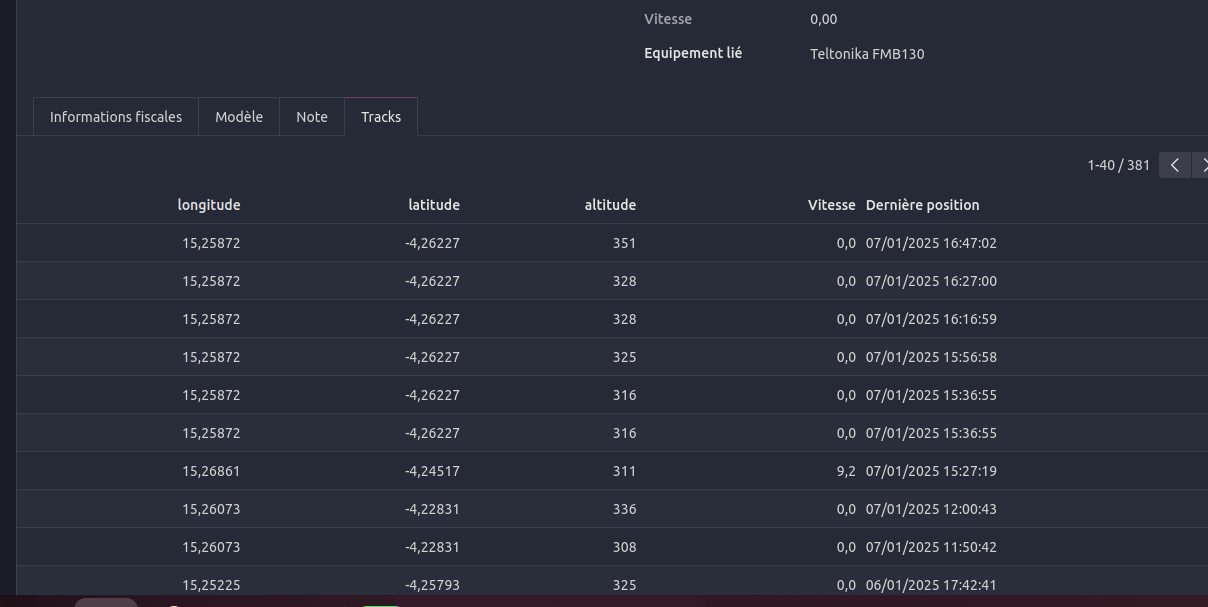Go to previous page of tracks
The image size is (1208, 607).
click(1175, 165)
